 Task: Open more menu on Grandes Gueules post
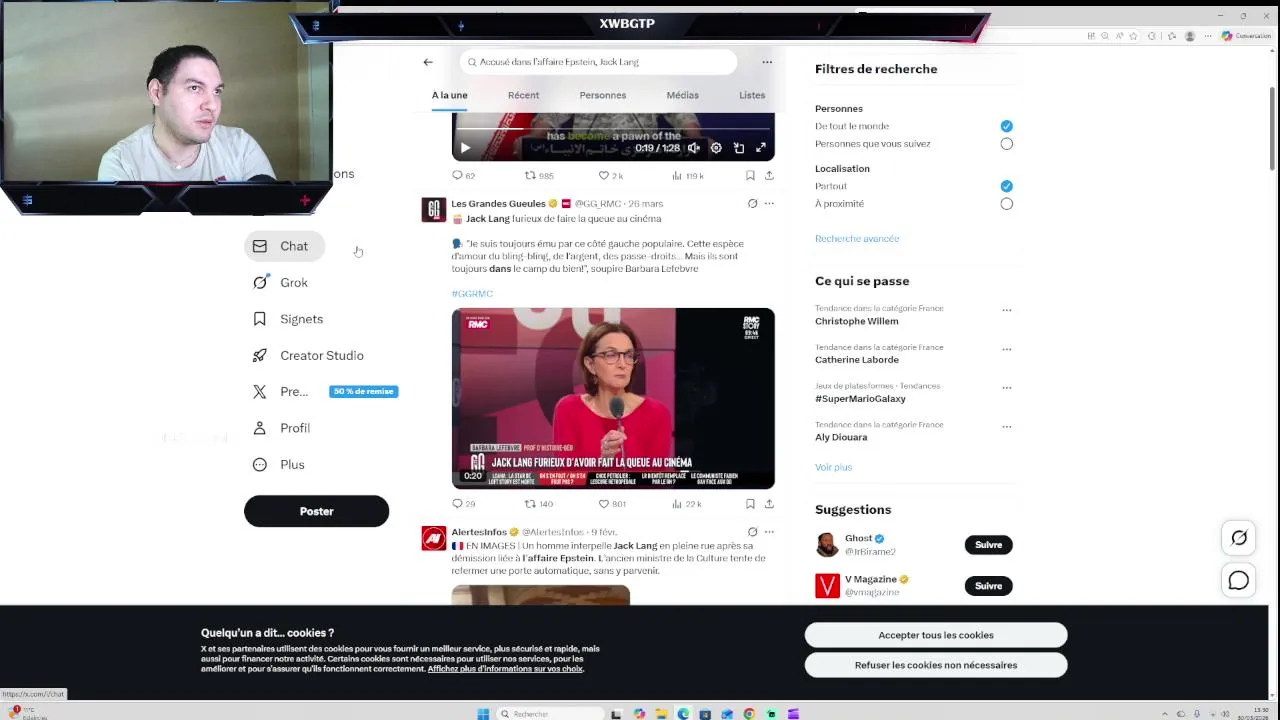point(769,204)
